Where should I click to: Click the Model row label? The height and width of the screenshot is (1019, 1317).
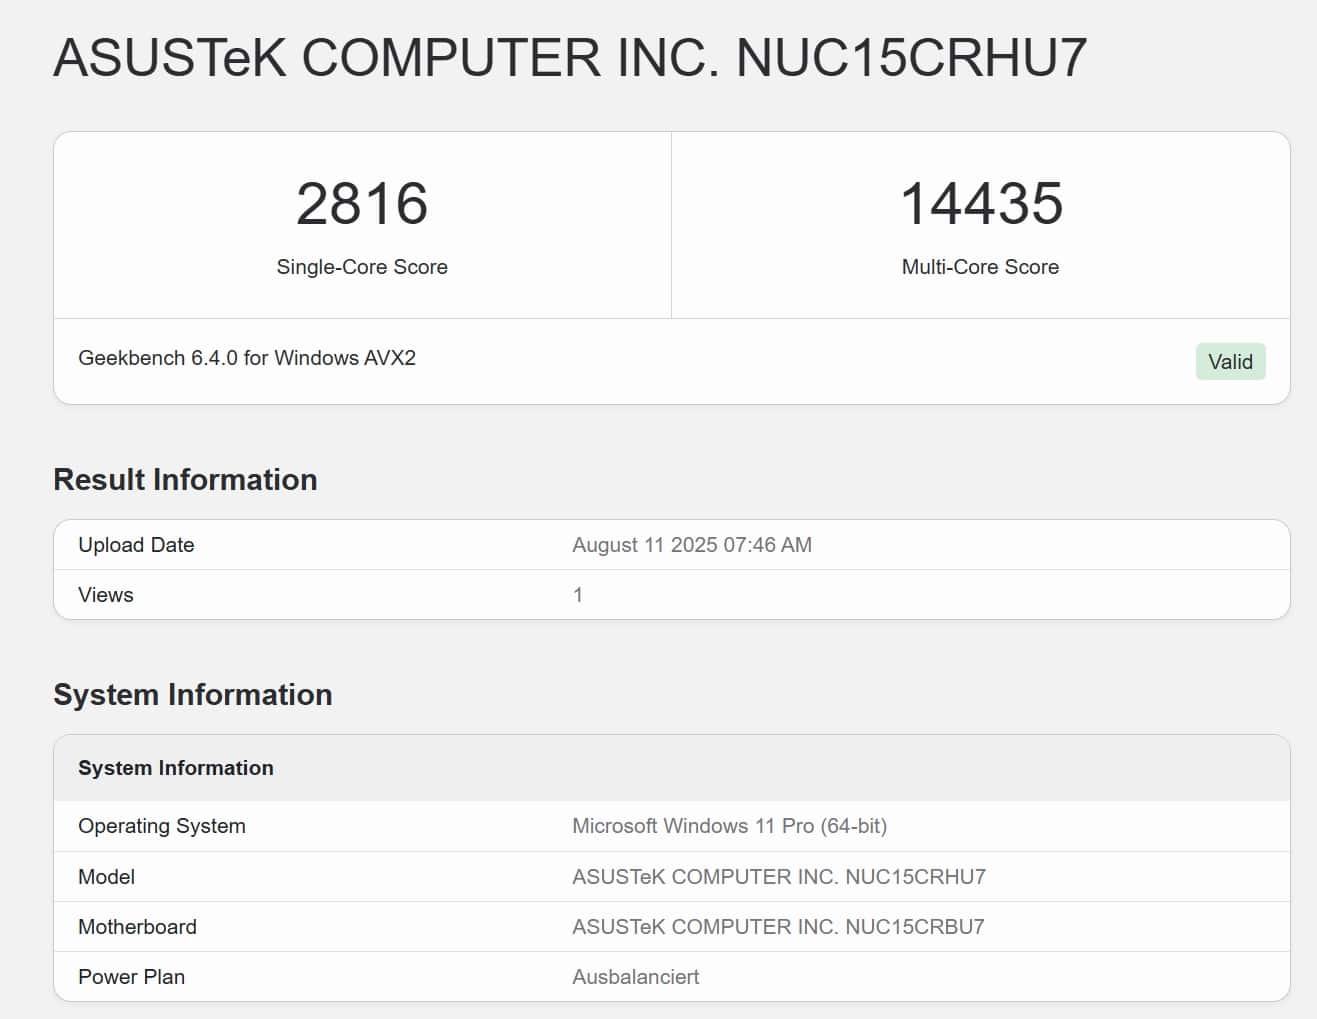point(107,877)
